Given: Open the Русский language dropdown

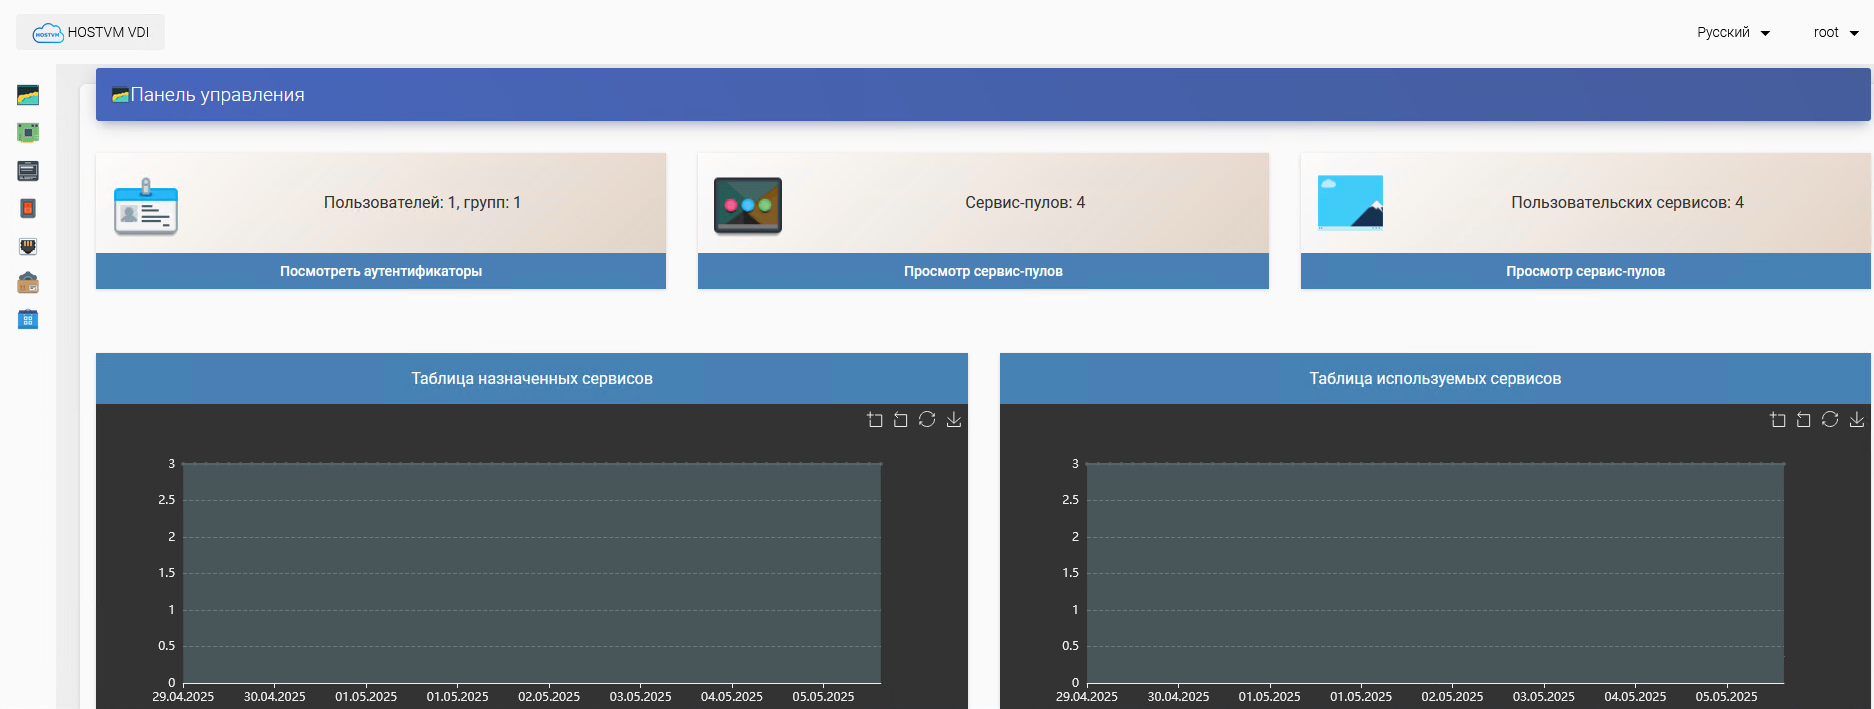Looking at the screenshot, I should click(1733, 32).
